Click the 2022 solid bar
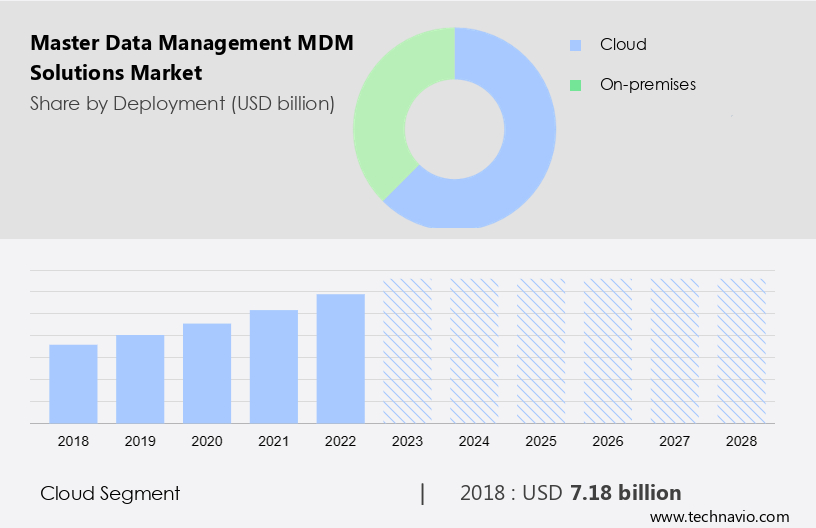Viewport: 816px width, 528px height. tap(341, 359)
